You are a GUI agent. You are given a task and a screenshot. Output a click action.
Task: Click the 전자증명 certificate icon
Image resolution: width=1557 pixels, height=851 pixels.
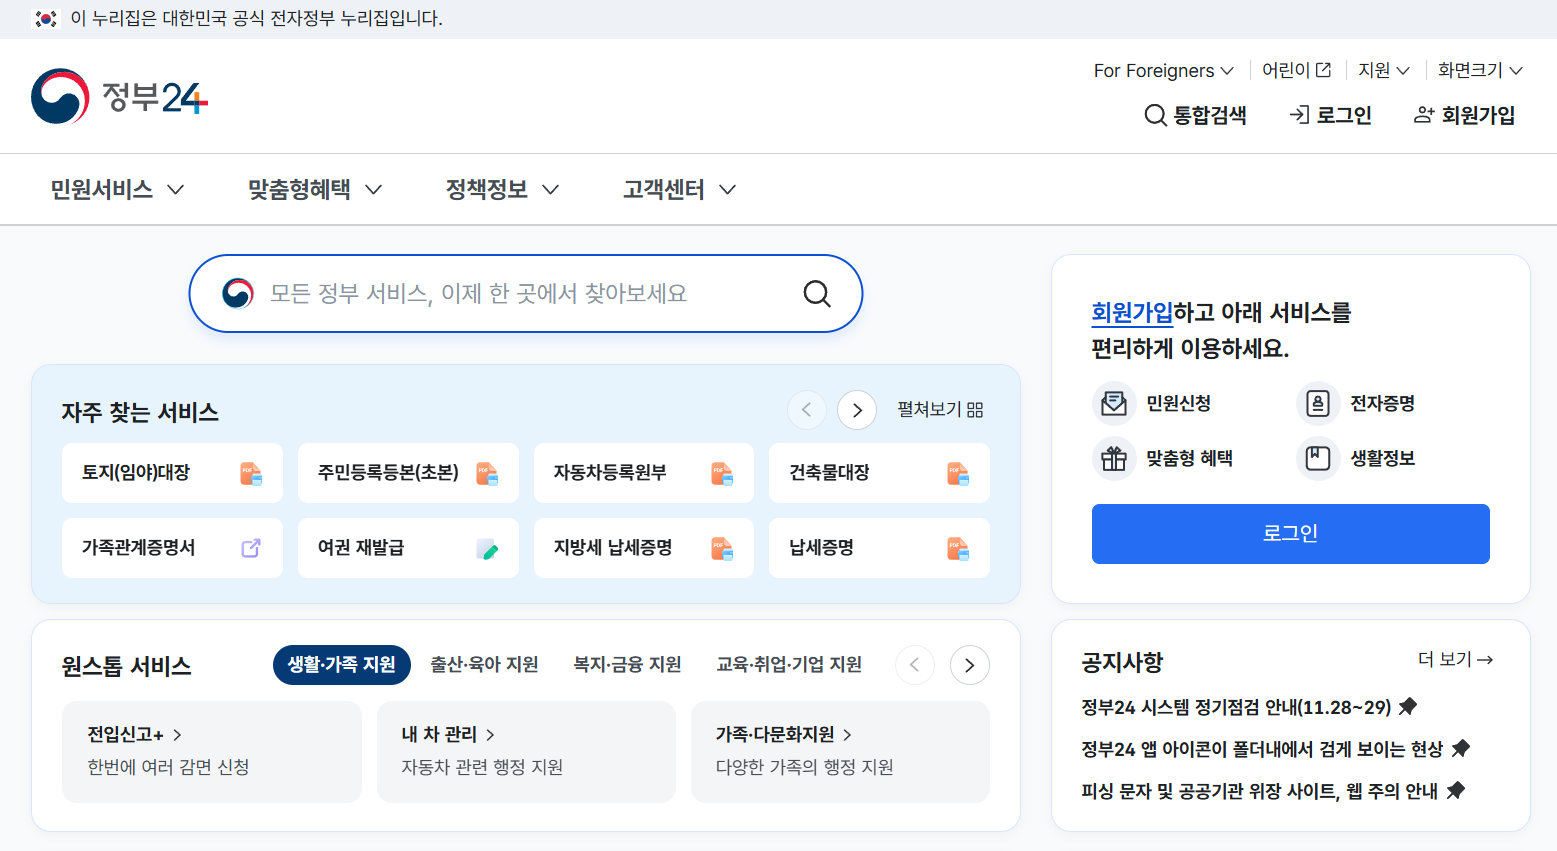point(1318,404)
